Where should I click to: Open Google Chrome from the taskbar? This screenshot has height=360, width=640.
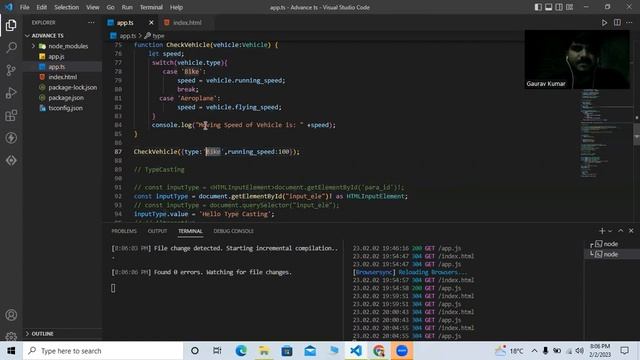pyautogui.click(x=379, y=351)
